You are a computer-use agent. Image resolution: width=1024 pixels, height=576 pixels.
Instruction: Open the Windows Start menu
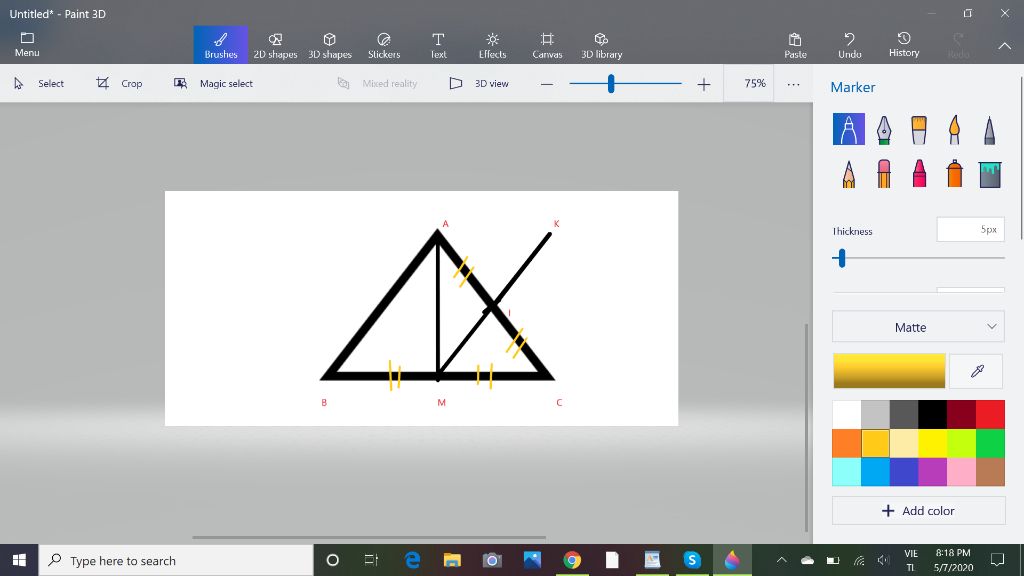point(19,560)
